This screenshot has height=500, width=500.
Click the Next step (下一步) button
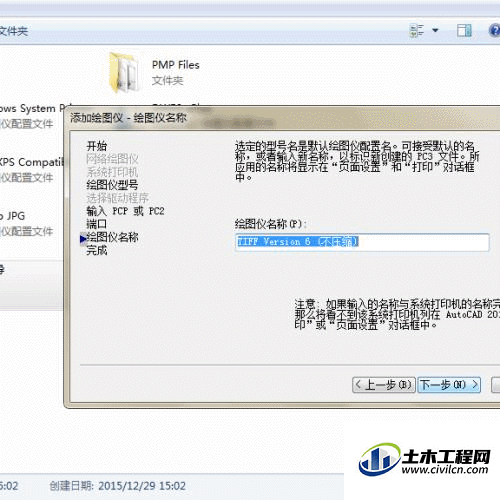(449, 385)
